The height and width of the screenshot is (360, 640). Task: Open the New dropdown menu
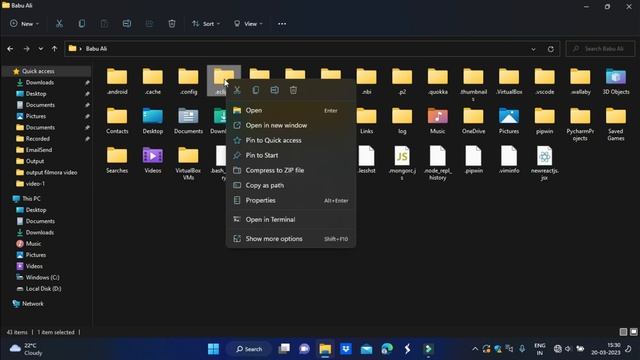(x=24, y=24)
